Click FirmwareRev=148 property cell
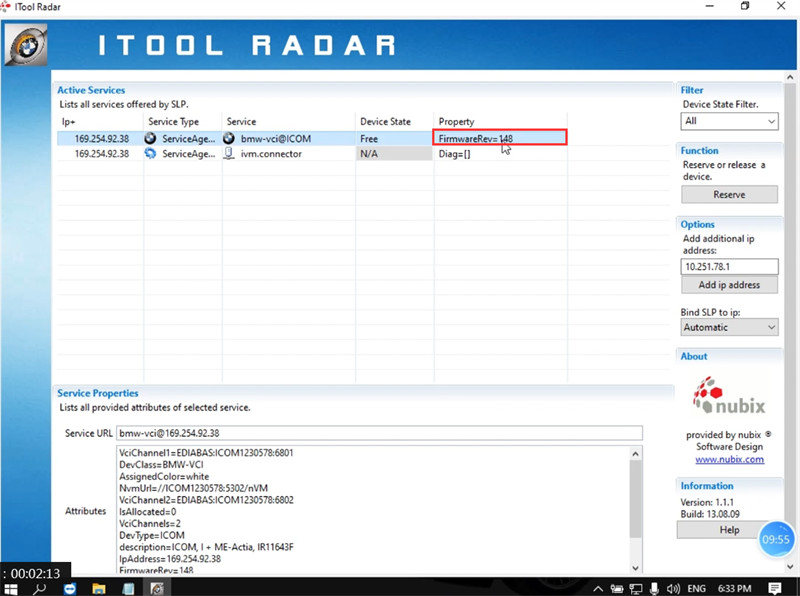The image size is (800, 596). pos(499,138)
